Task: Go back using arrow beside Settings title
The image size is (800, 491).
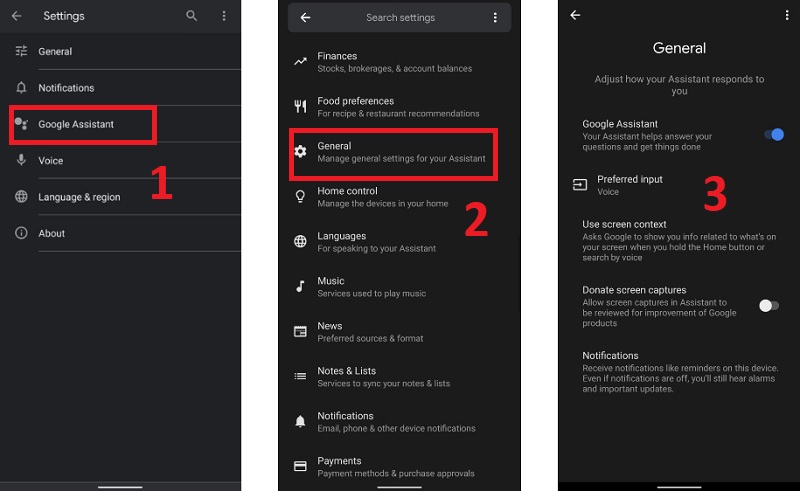Action: click(x=16, y=16)
